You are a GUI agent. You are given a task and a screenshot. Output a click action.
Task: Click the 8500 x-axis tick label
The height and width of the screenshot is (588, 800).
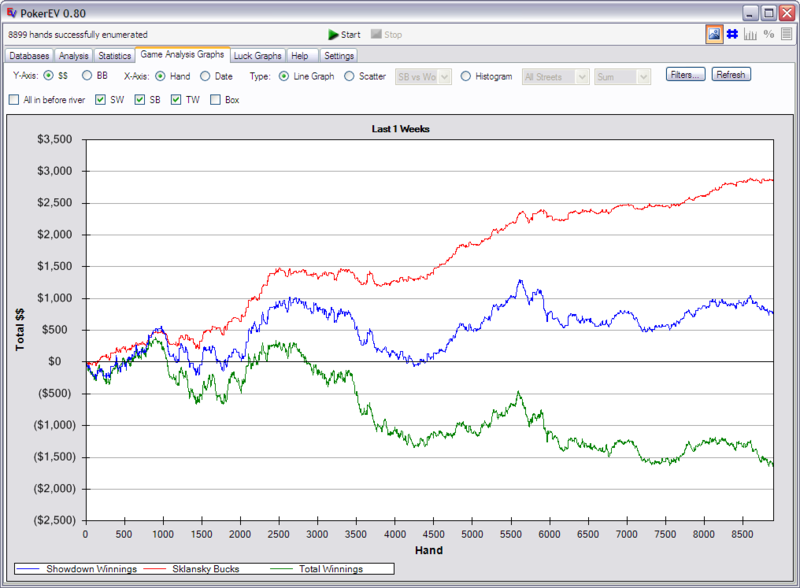(742, 534)
